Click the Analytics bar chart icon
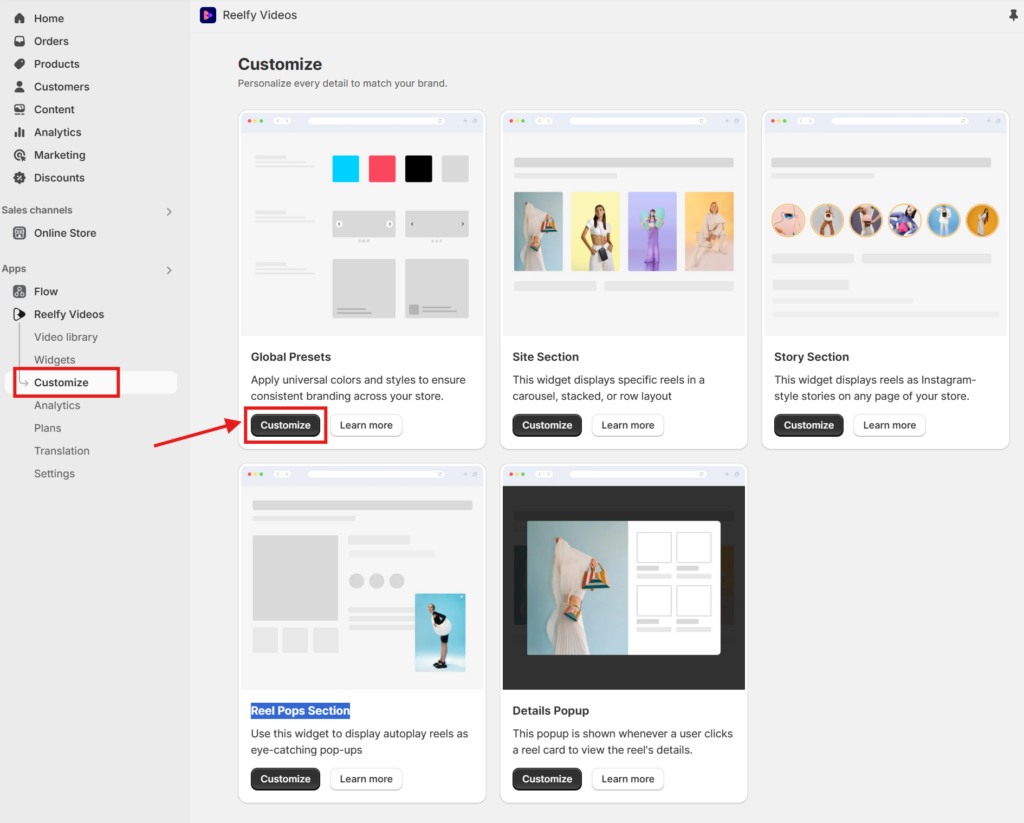The image size is (1024, 823). point(20,133)
